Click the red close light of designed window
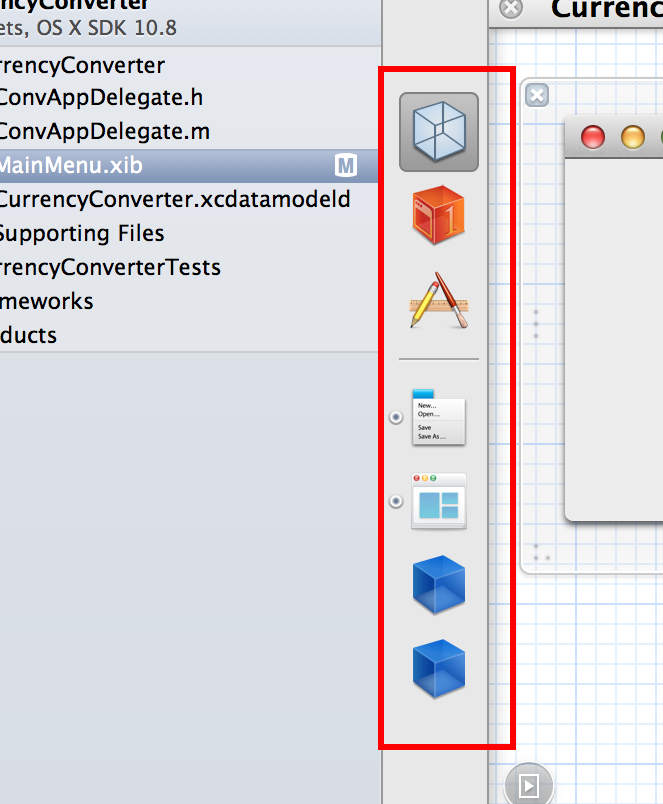The width and height of the screenshot is (663, 804). click(x=593, y=137)
